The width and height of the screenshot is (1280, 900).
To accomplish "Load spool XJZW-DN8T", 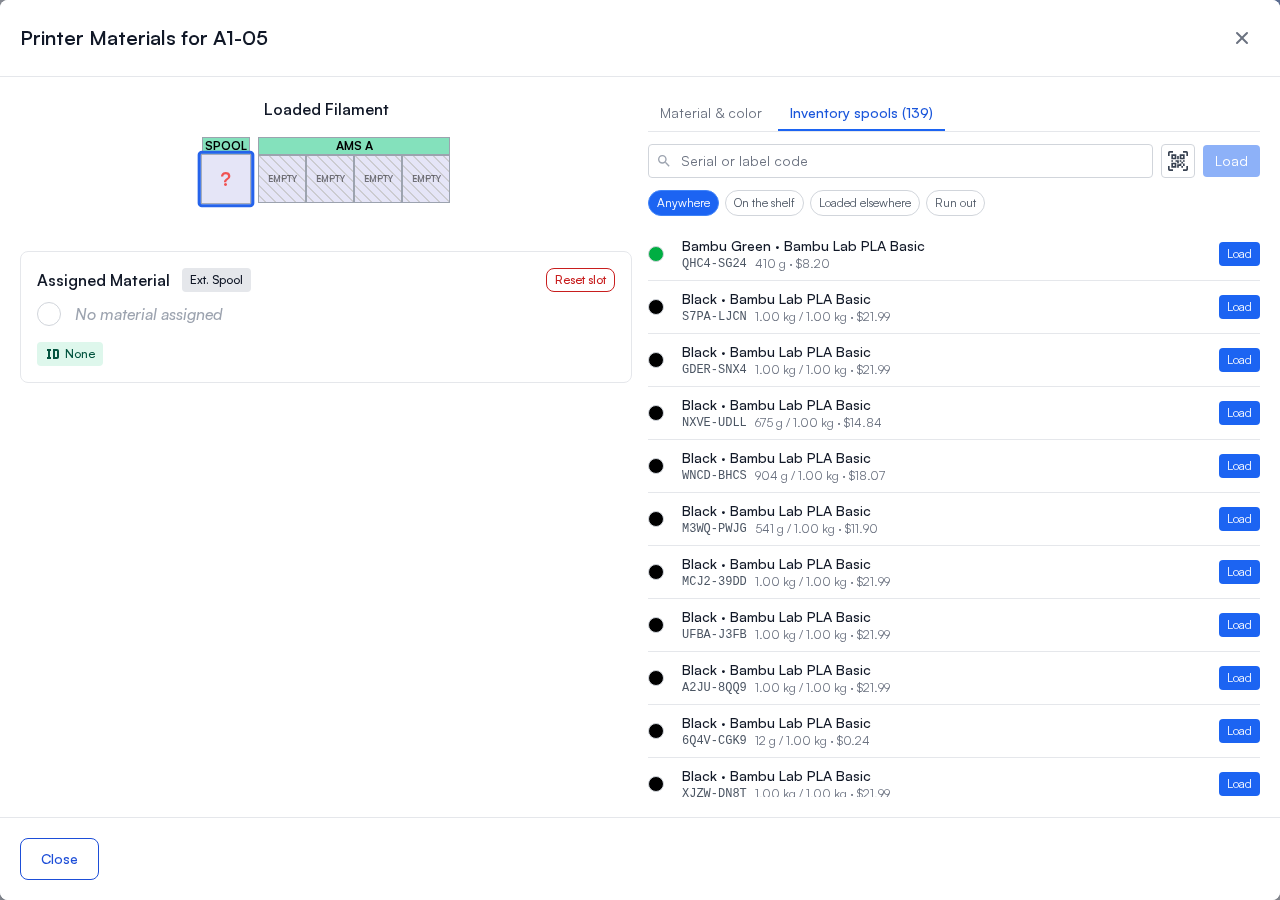I will coord(1239,784).
